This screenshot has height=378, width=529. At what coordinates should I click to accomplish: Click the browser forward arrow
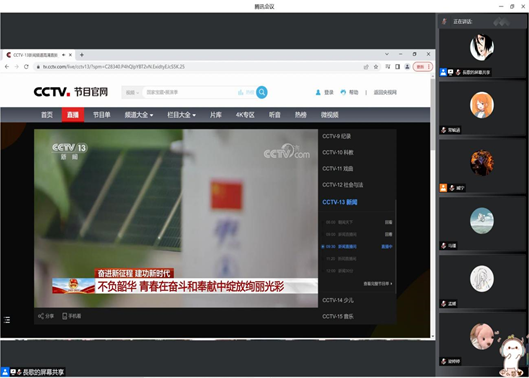(17, 67)
